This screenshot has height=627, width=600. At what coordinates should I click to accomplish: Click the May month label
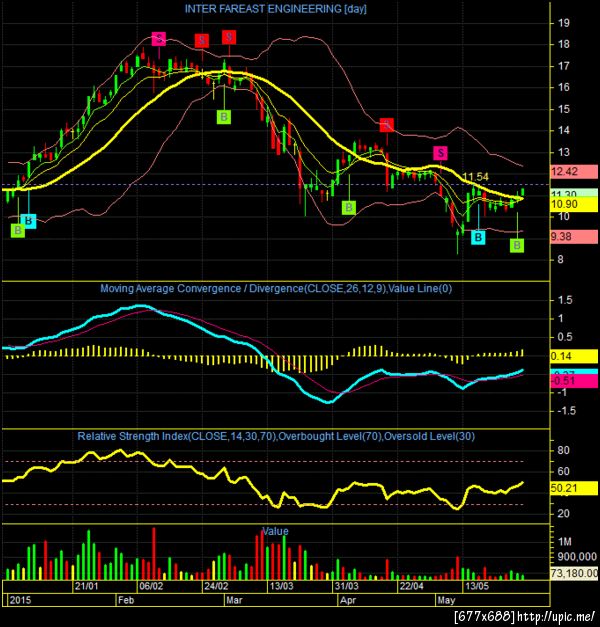(446, 600)
